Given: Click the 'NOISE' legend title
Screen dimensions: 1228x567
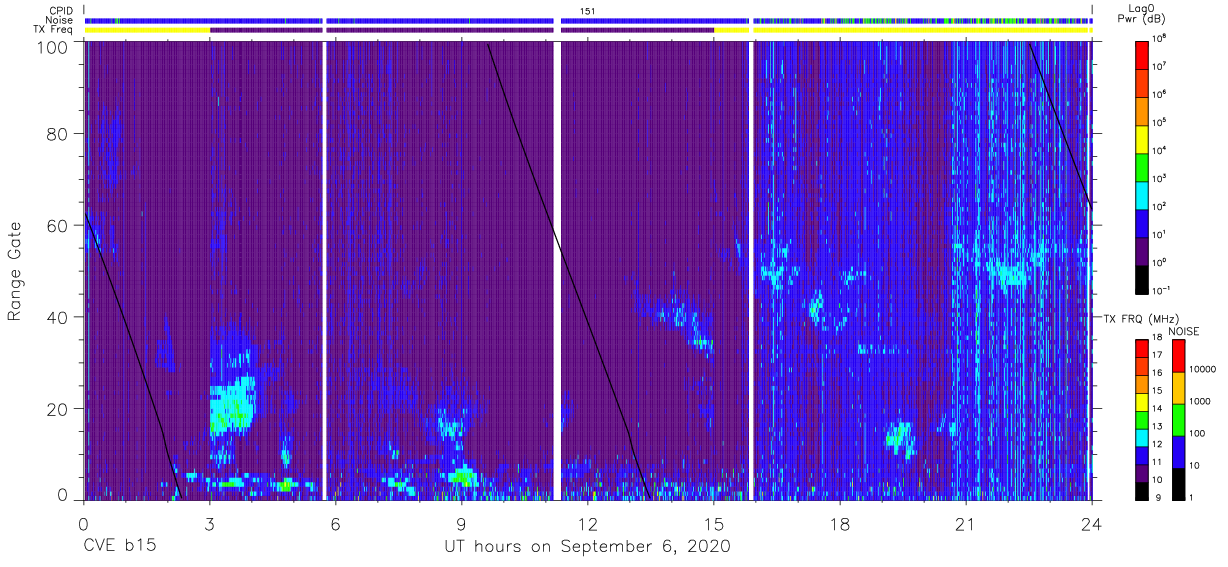Looking at the screenshot, I should (x=1184, y=331).
